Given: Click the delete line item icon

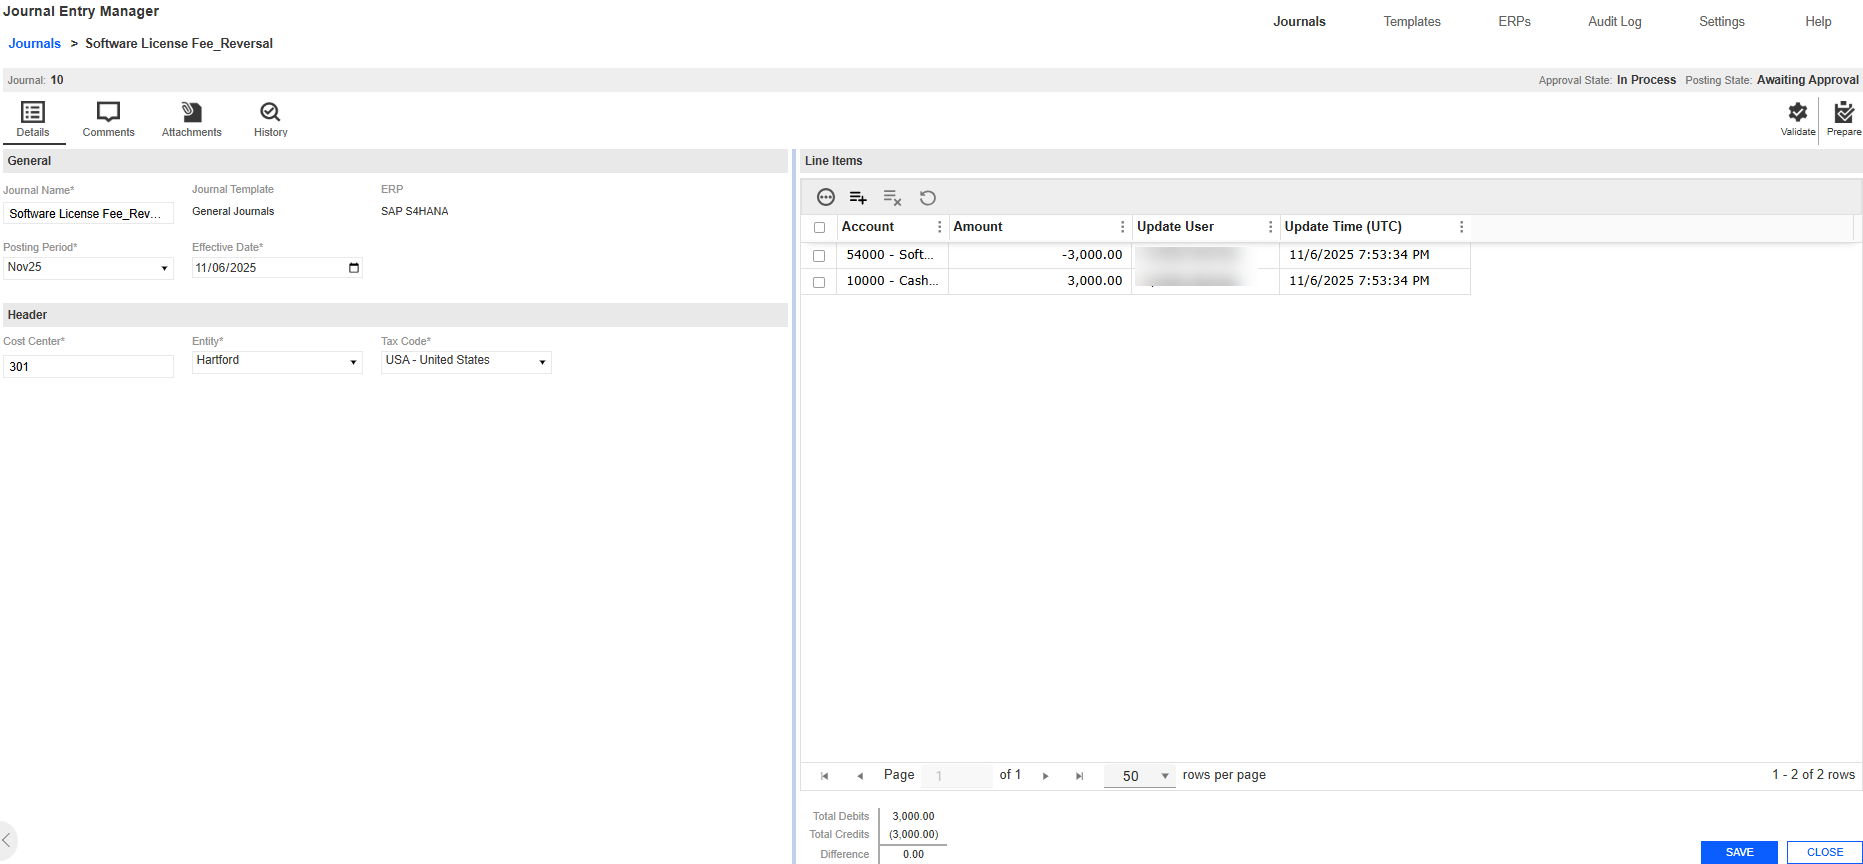Looking at the screenshot, I should coord(892,198).
